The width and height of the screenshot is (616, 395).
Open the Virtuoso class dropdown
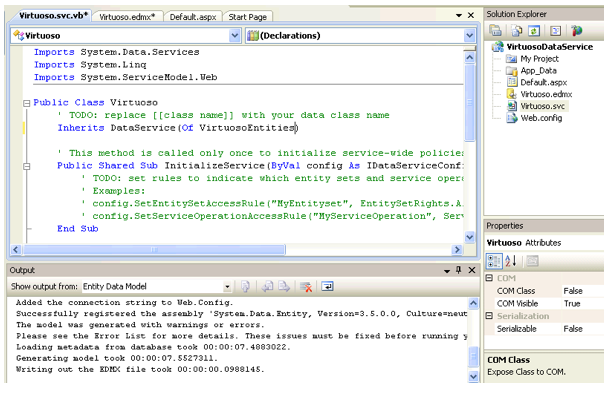126,36
